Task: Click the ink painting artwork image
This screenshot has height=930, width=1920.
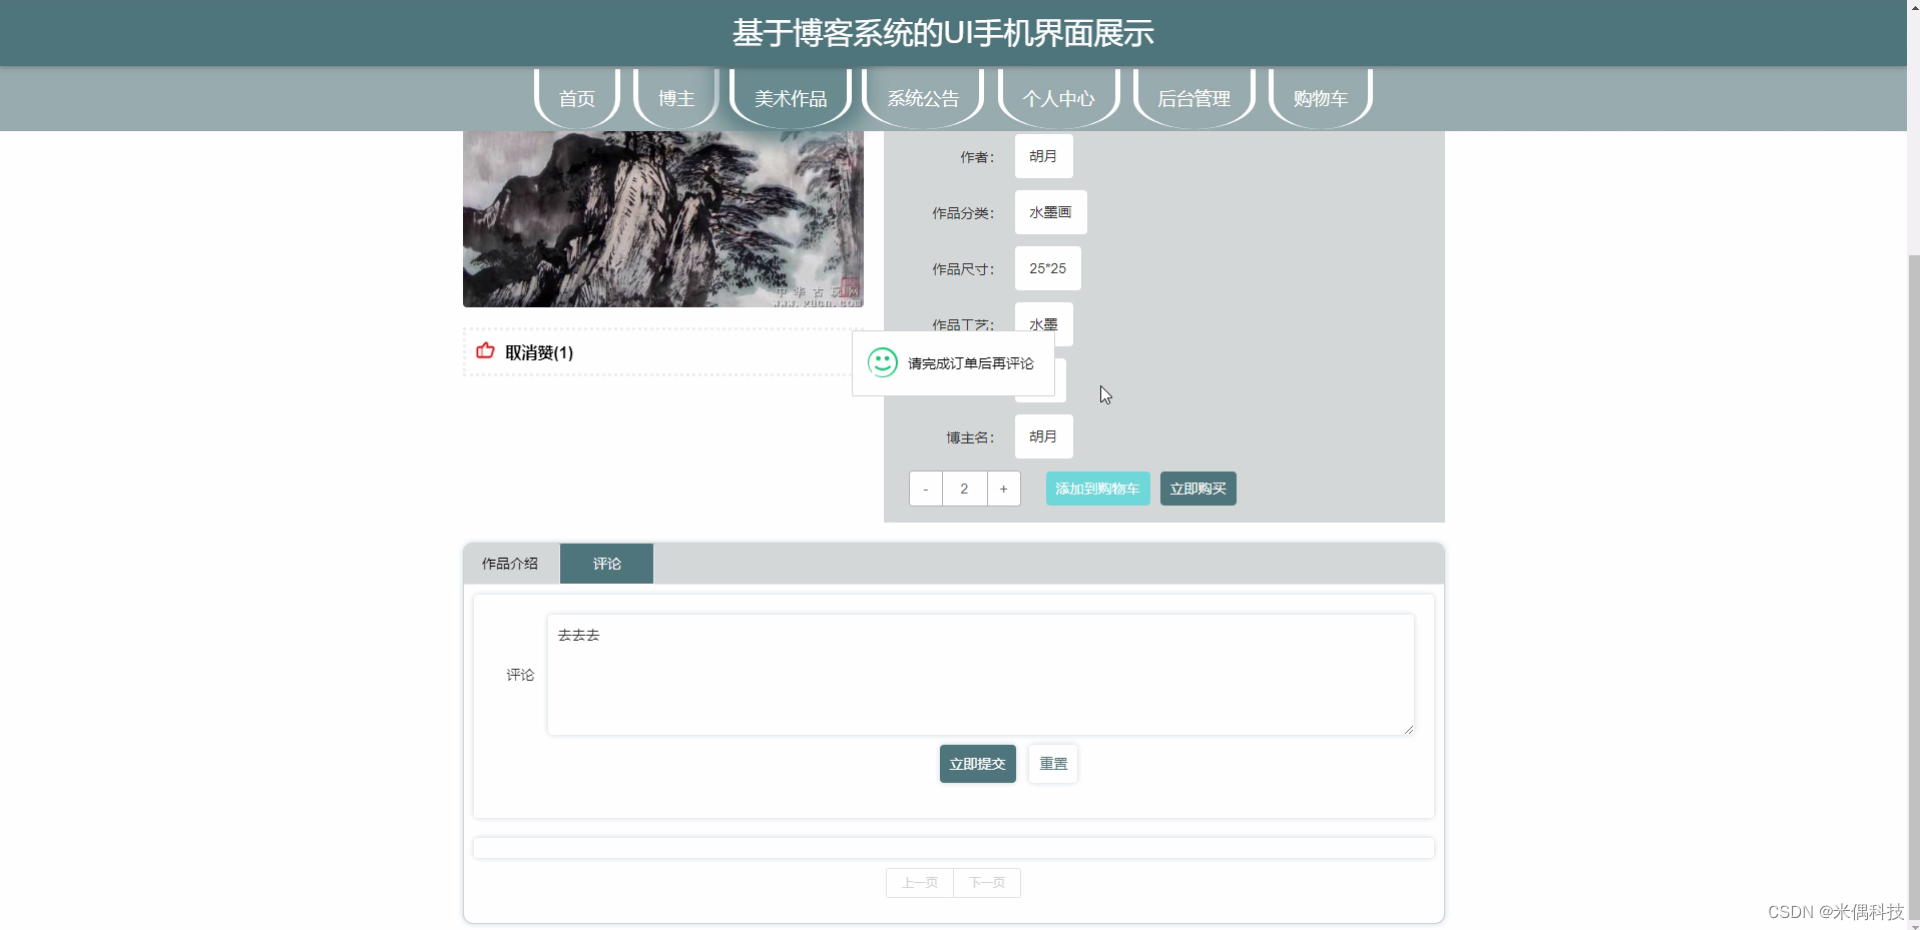Action: [662, 218]
